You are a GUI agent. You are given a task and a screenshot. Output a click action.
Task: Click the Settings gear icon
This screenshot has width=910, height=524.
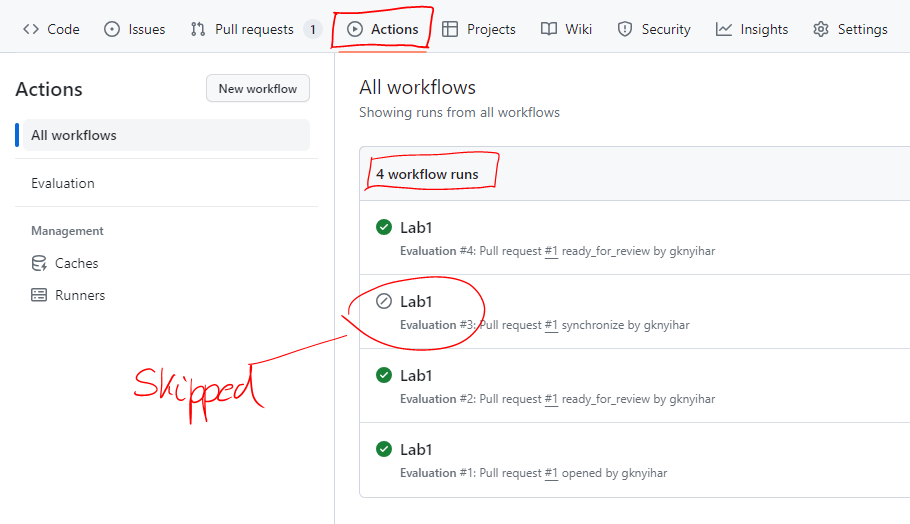(821, 29)
